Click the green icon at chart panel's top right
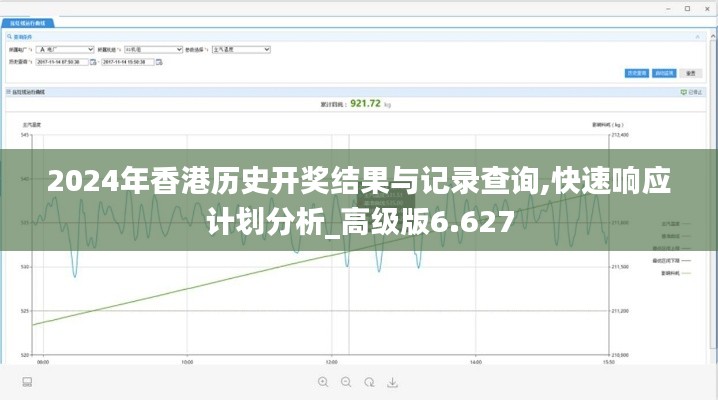718x400 pixels. click(685, 91)
